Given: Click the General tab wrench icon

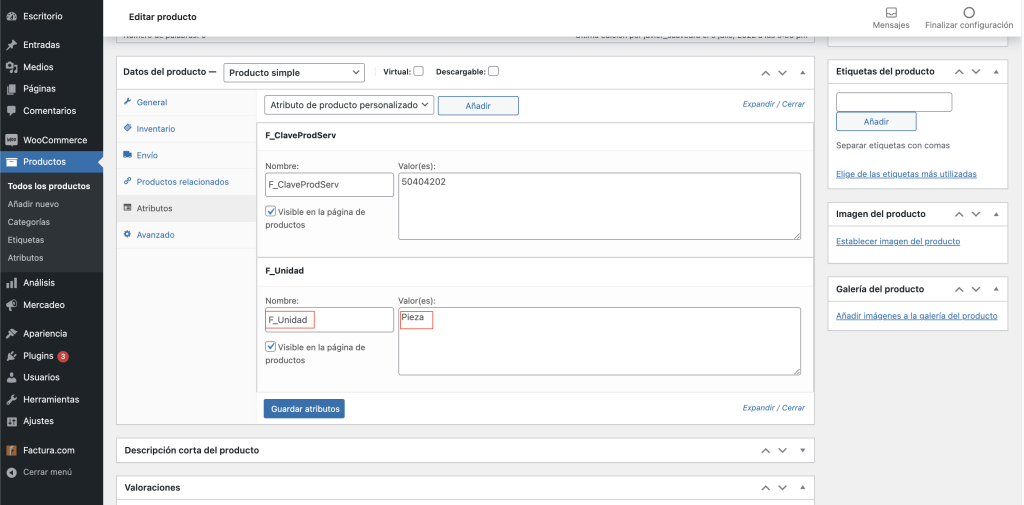Looking at the screenshot, I should coord(127,102).
